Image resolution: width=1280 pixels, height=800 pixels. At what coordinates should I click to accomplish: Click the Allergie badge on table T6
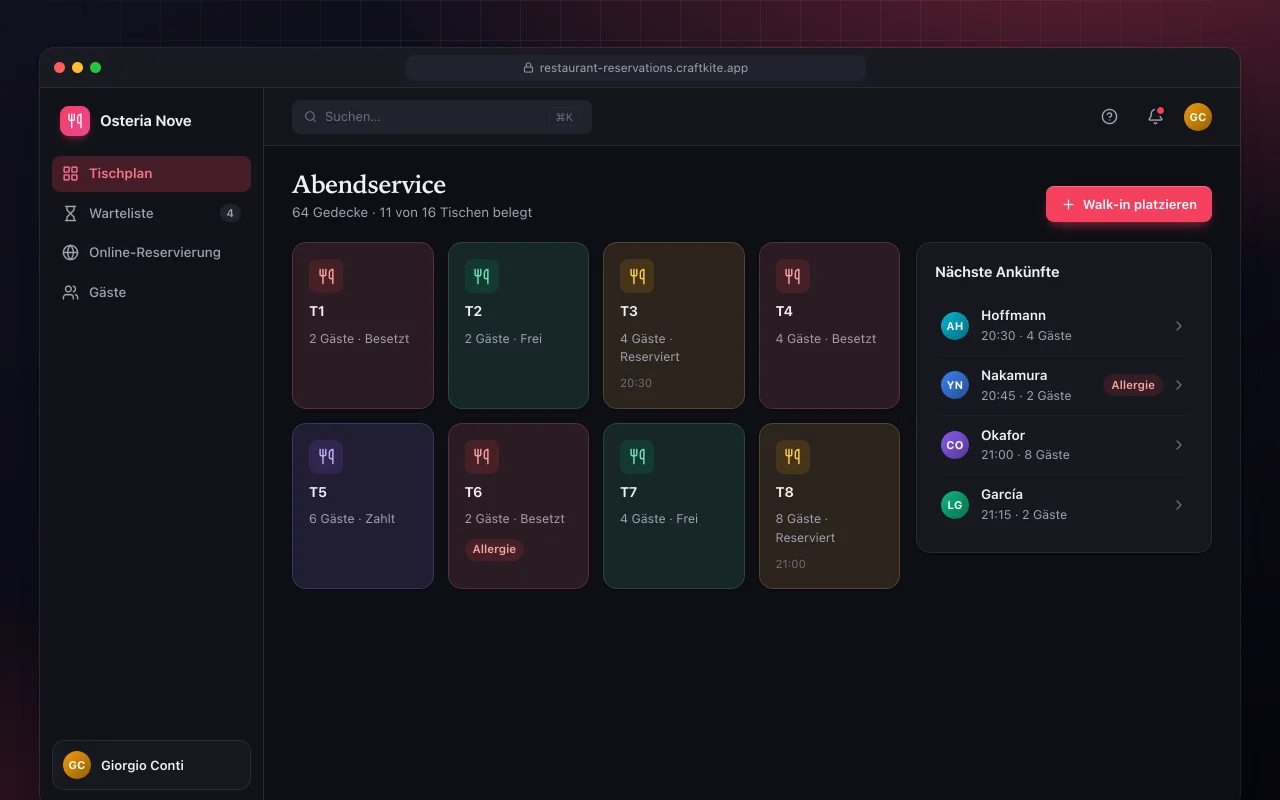point(494,549)
